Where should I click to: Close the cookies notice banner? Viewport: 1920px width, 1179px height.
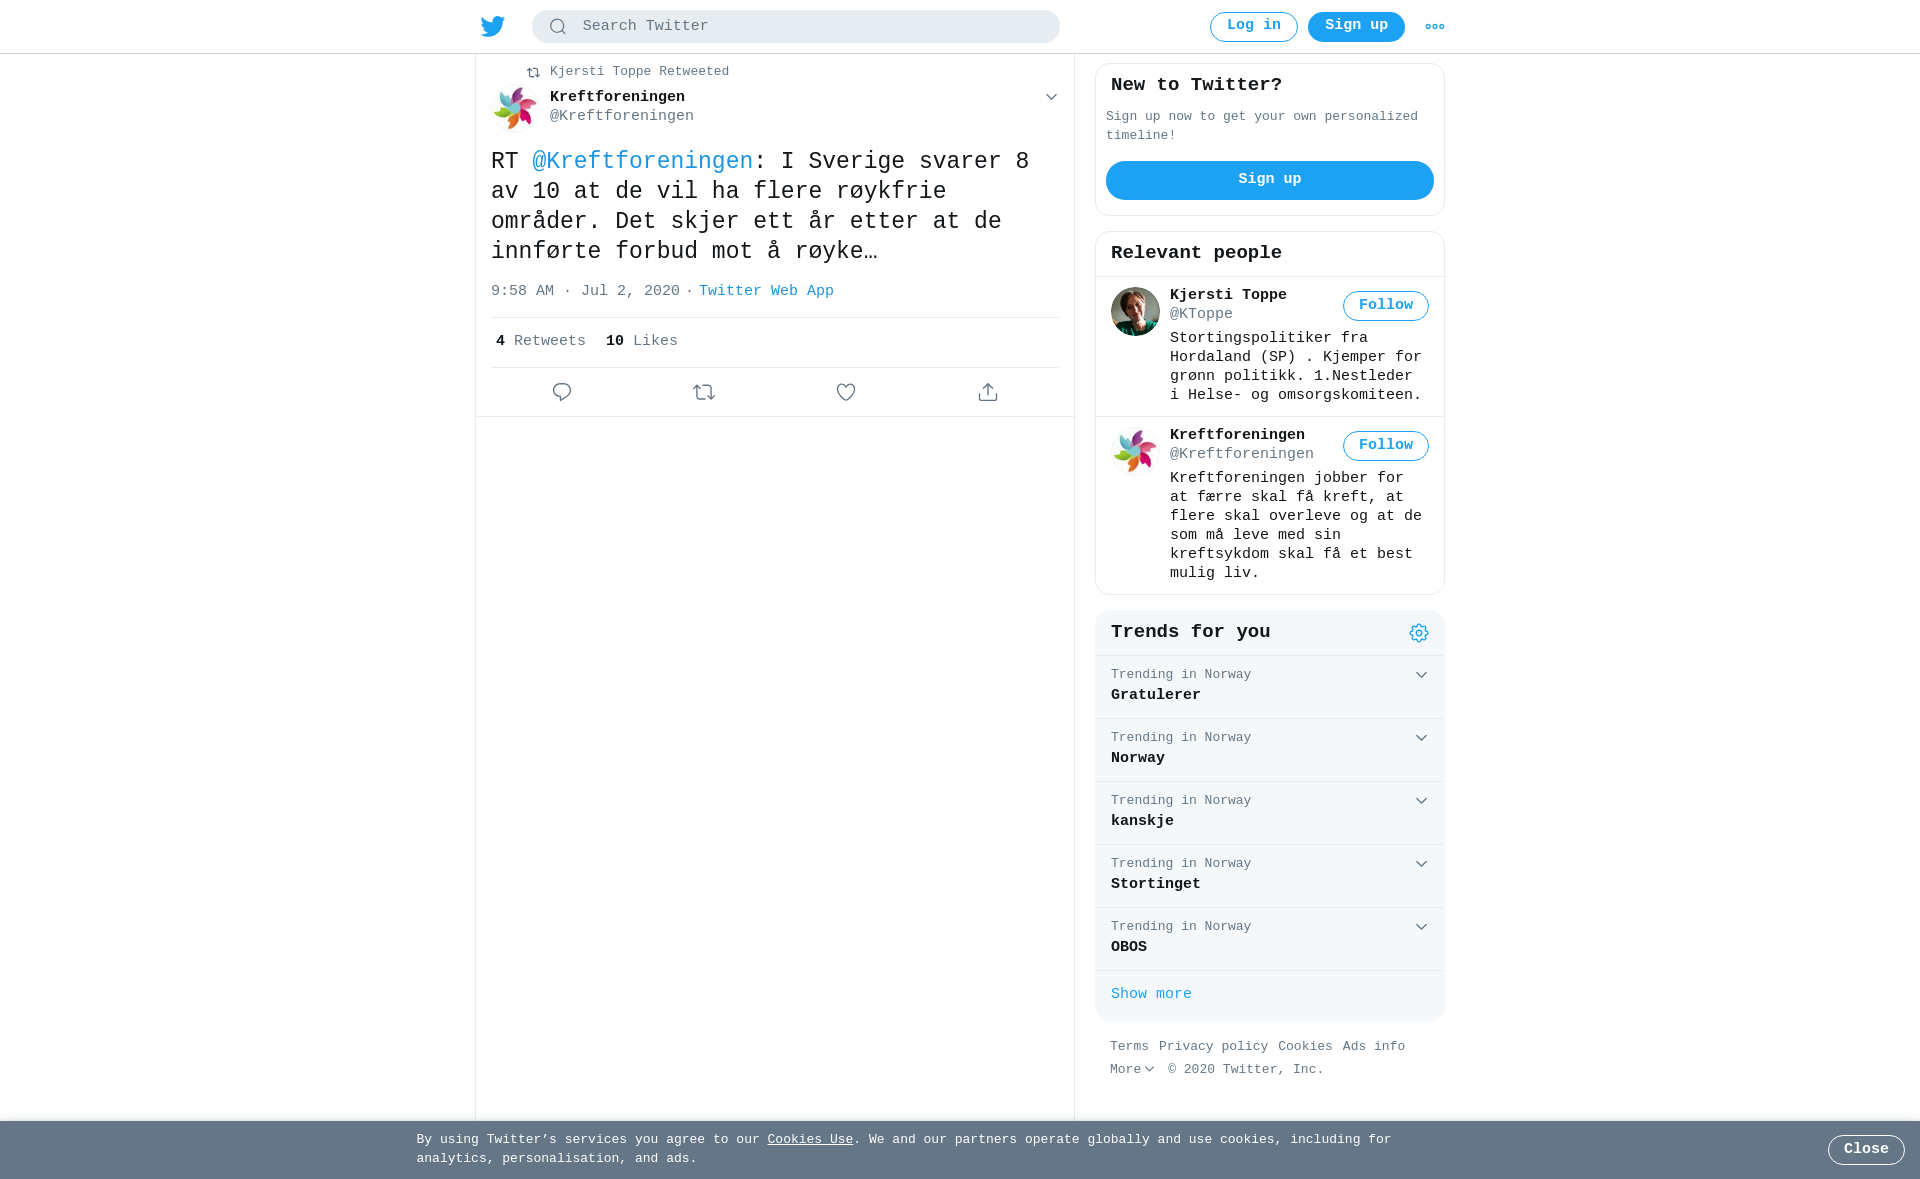click(1866, 1150)
